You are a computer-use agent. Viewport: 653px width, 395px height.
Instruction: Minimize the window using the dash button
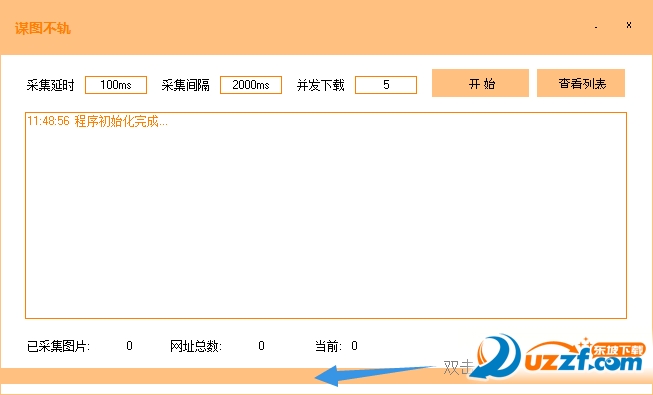[x=596, y=27]
